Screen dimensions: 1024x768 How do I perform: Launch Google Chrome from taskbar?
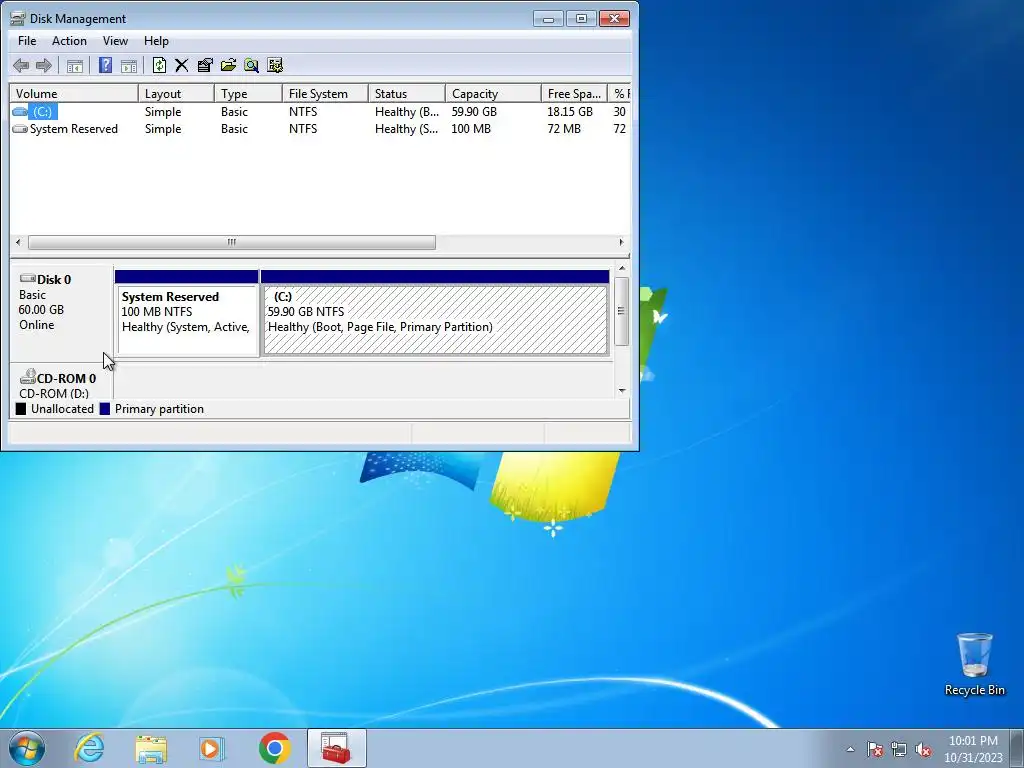[x=274, y=748]
